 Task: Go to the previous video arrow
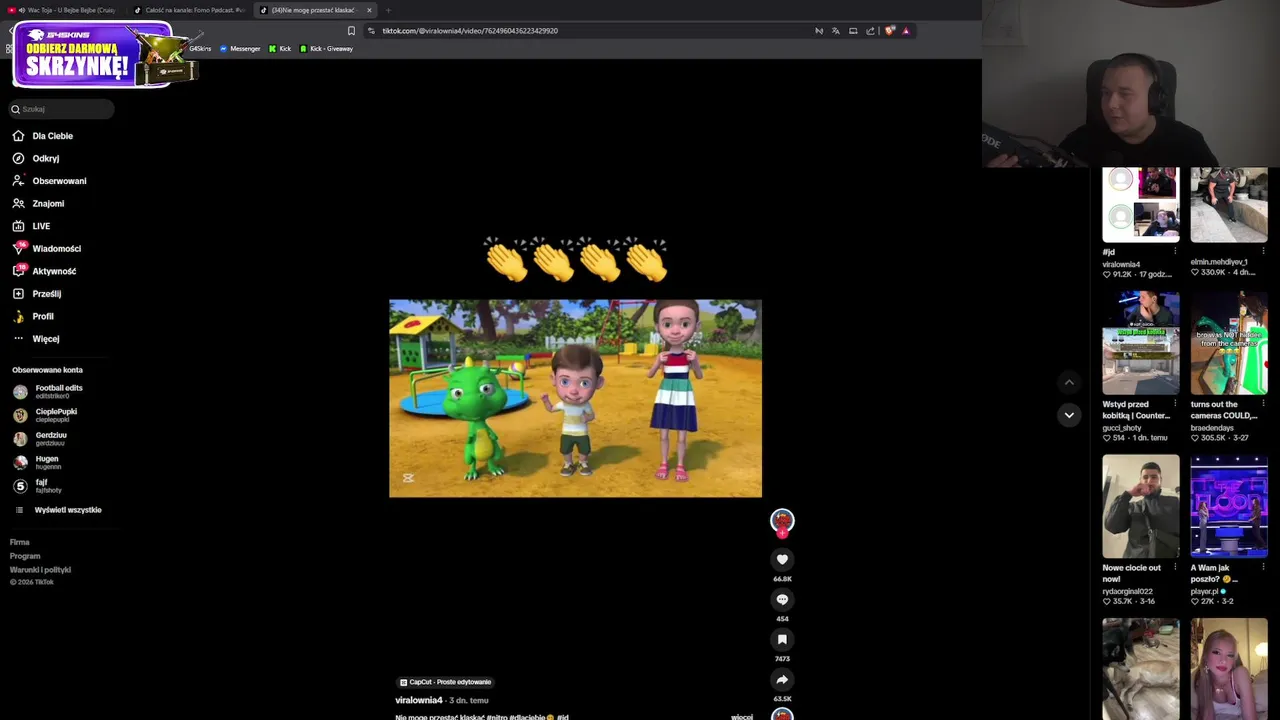tap(1069, 382)
